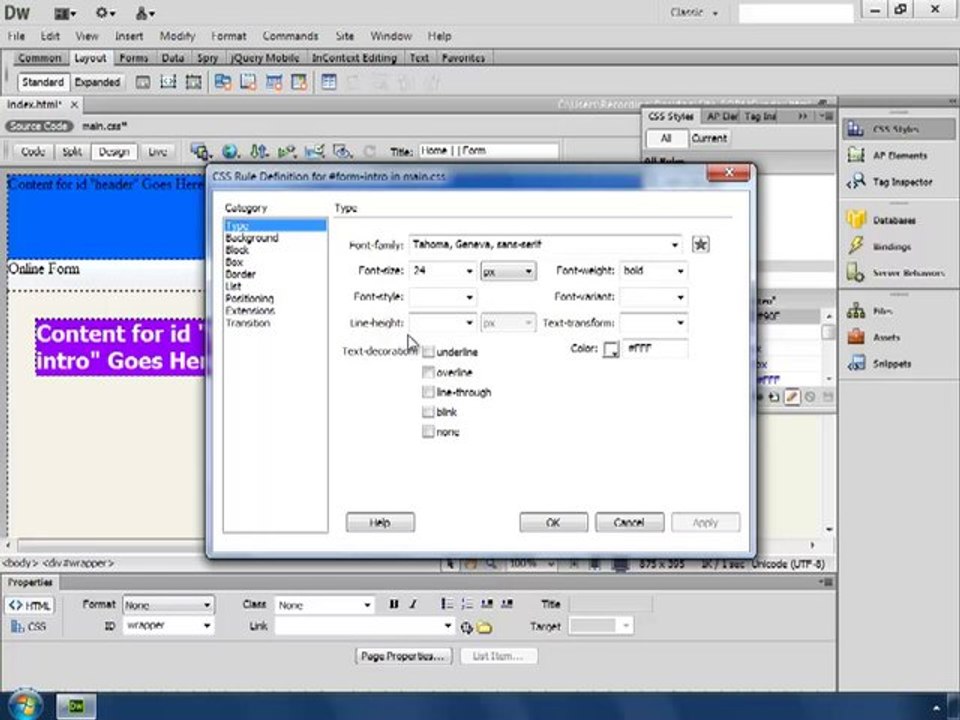The width and height of the screenshot is (960, 720).
Task: Click the Preview in Browser globe icon
Action: click(230, 151)
